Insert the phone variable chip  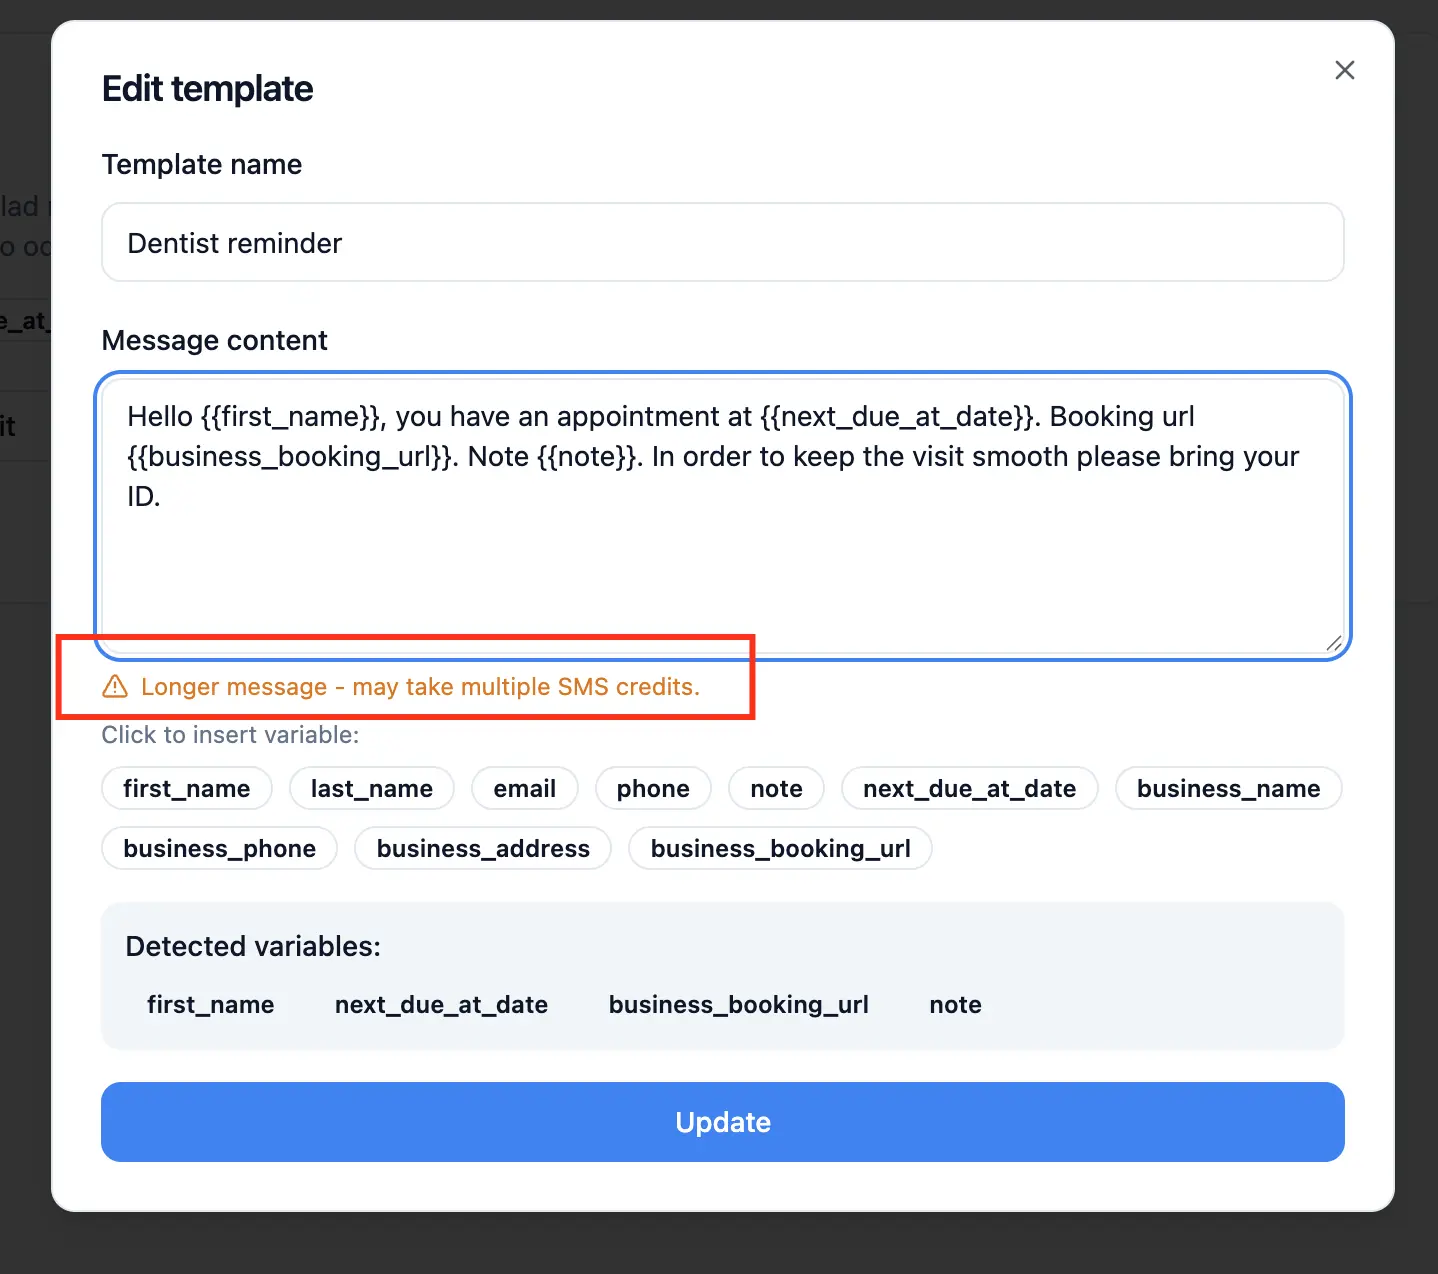tap(653, 789)
